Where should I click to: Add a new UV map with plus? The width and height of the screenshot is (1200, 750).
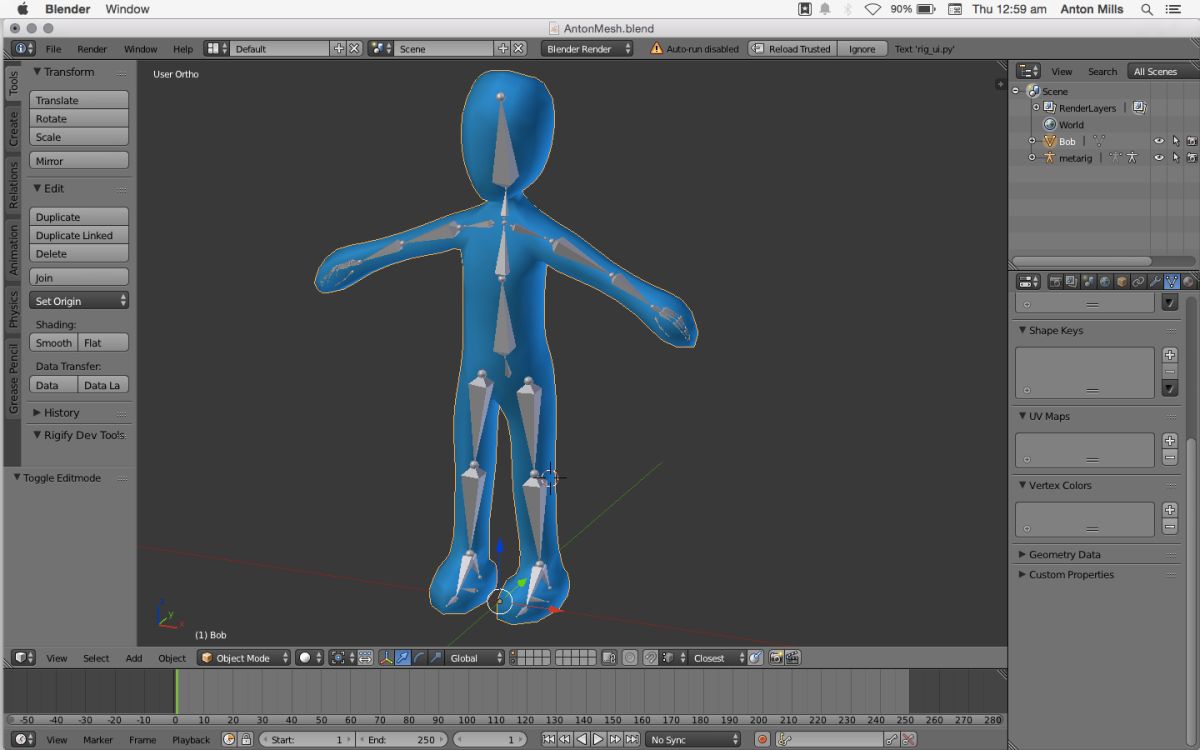1170,441
